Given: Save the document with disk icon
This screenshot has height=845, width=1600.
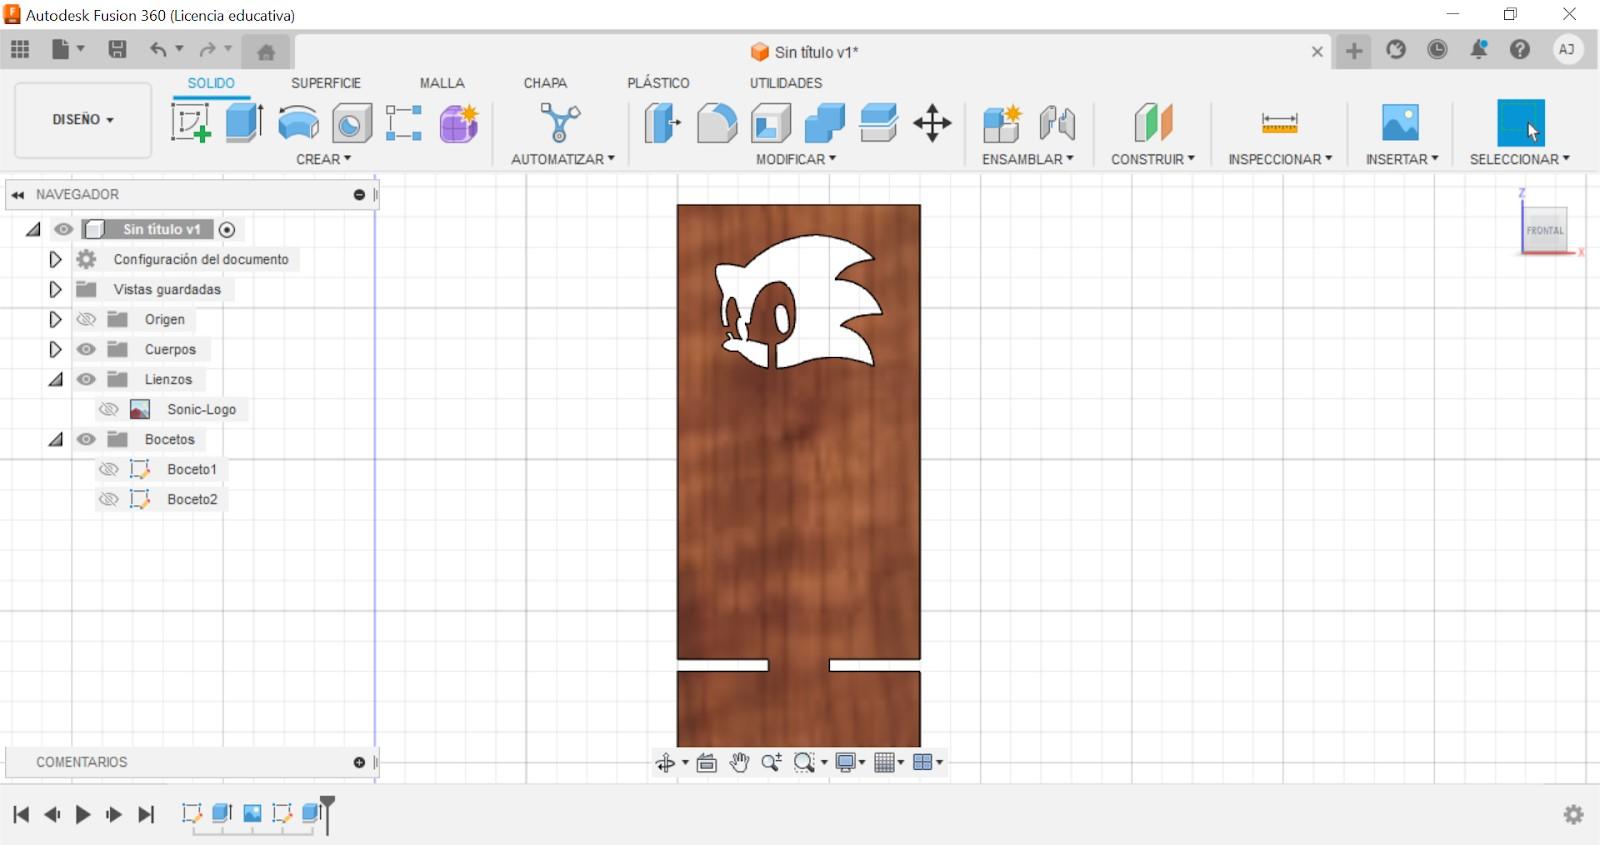Looking at the screenshot, I should (x=117, y=49).
